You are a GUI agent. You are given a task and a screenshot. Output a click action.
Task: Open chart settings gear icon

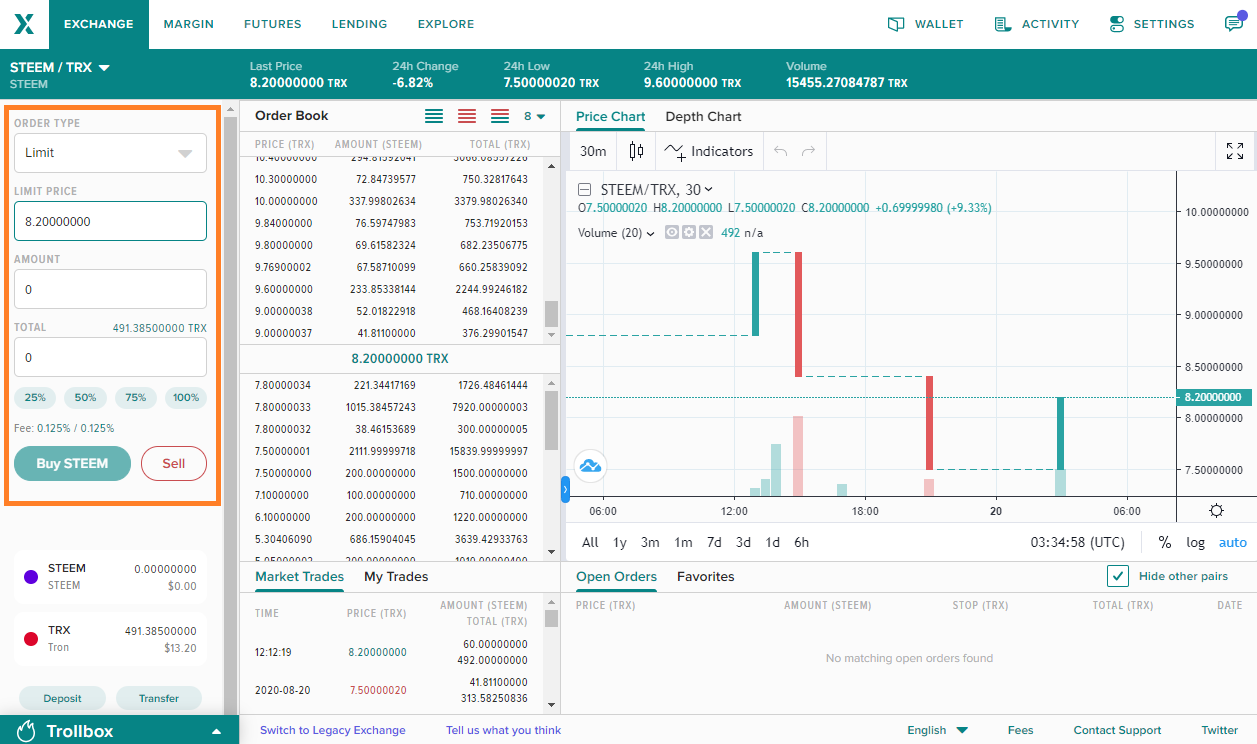(x=1216, y=510)
